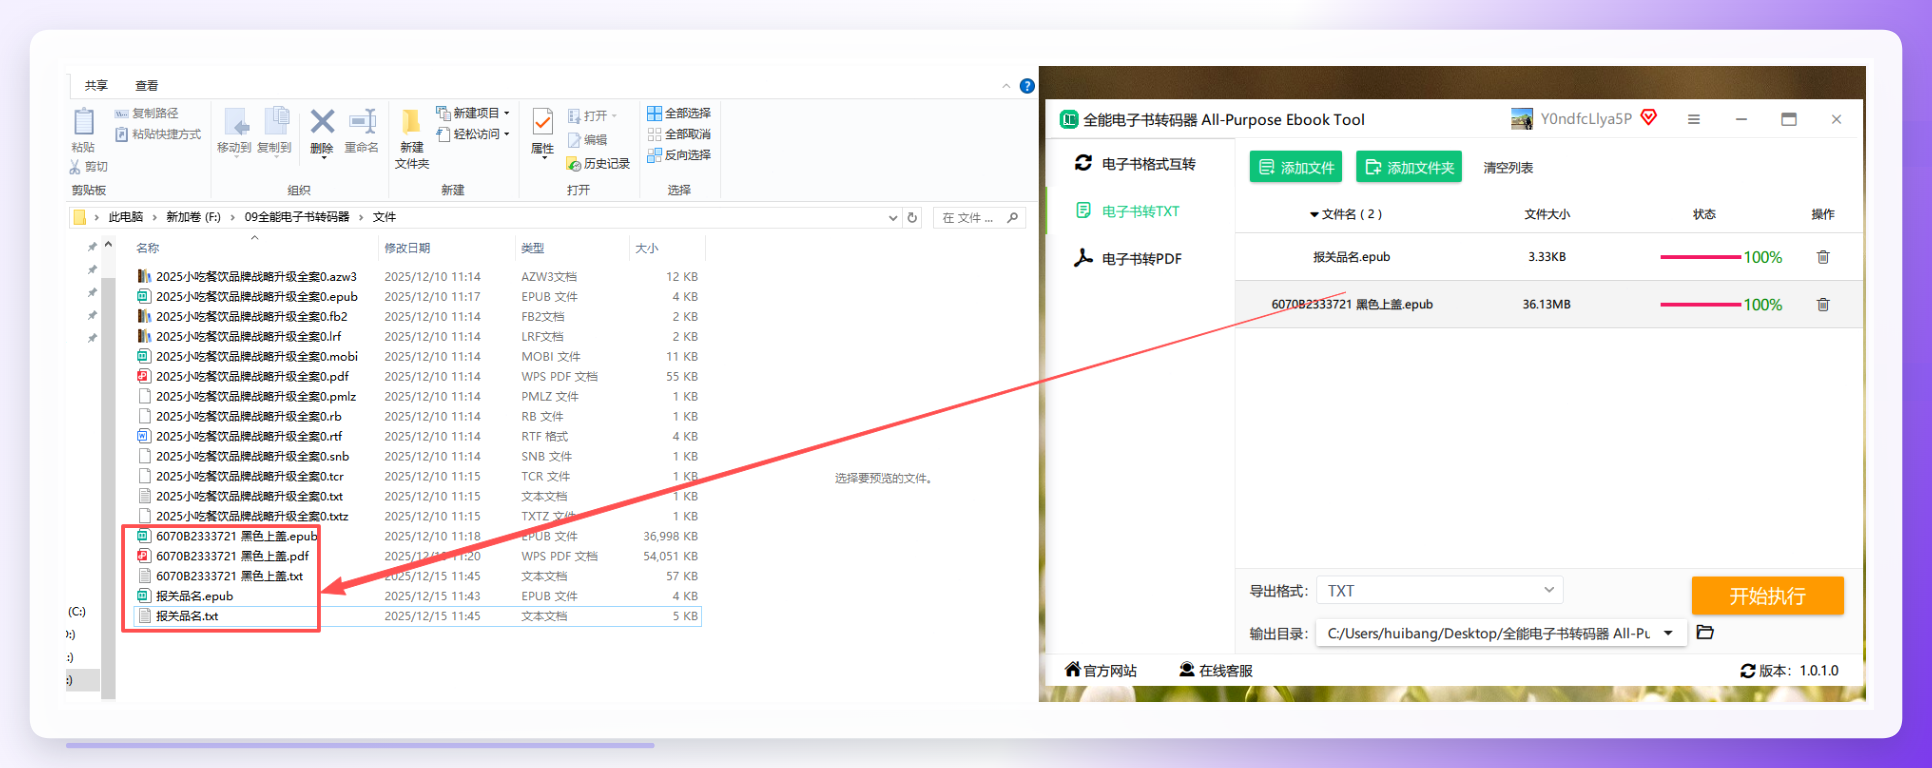Viewport: 1932px width, 768px height.
Task: Click the red X Delete icon
Action: tap(322, 122)
